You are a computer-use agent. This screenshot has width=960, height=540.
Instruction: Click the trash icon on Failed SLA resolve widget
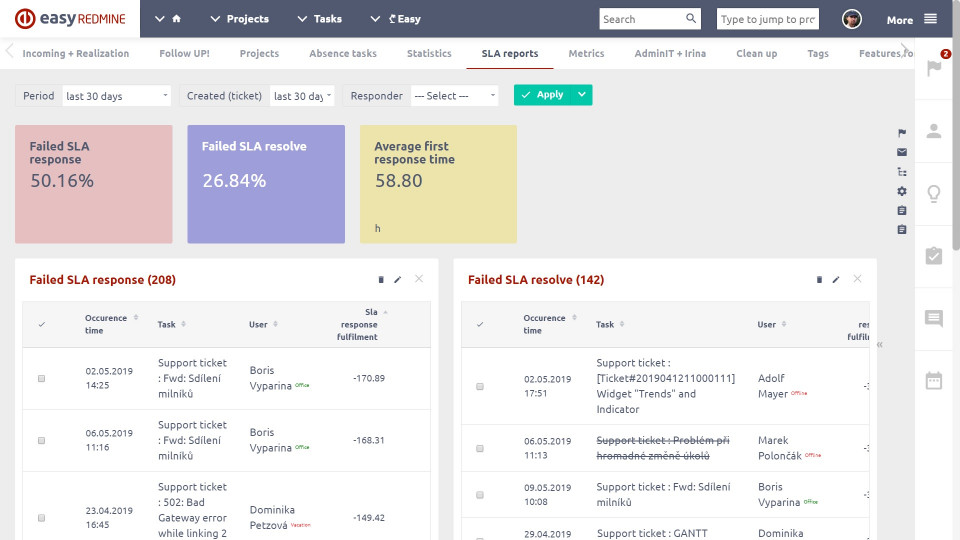click(x=819, y=280)
